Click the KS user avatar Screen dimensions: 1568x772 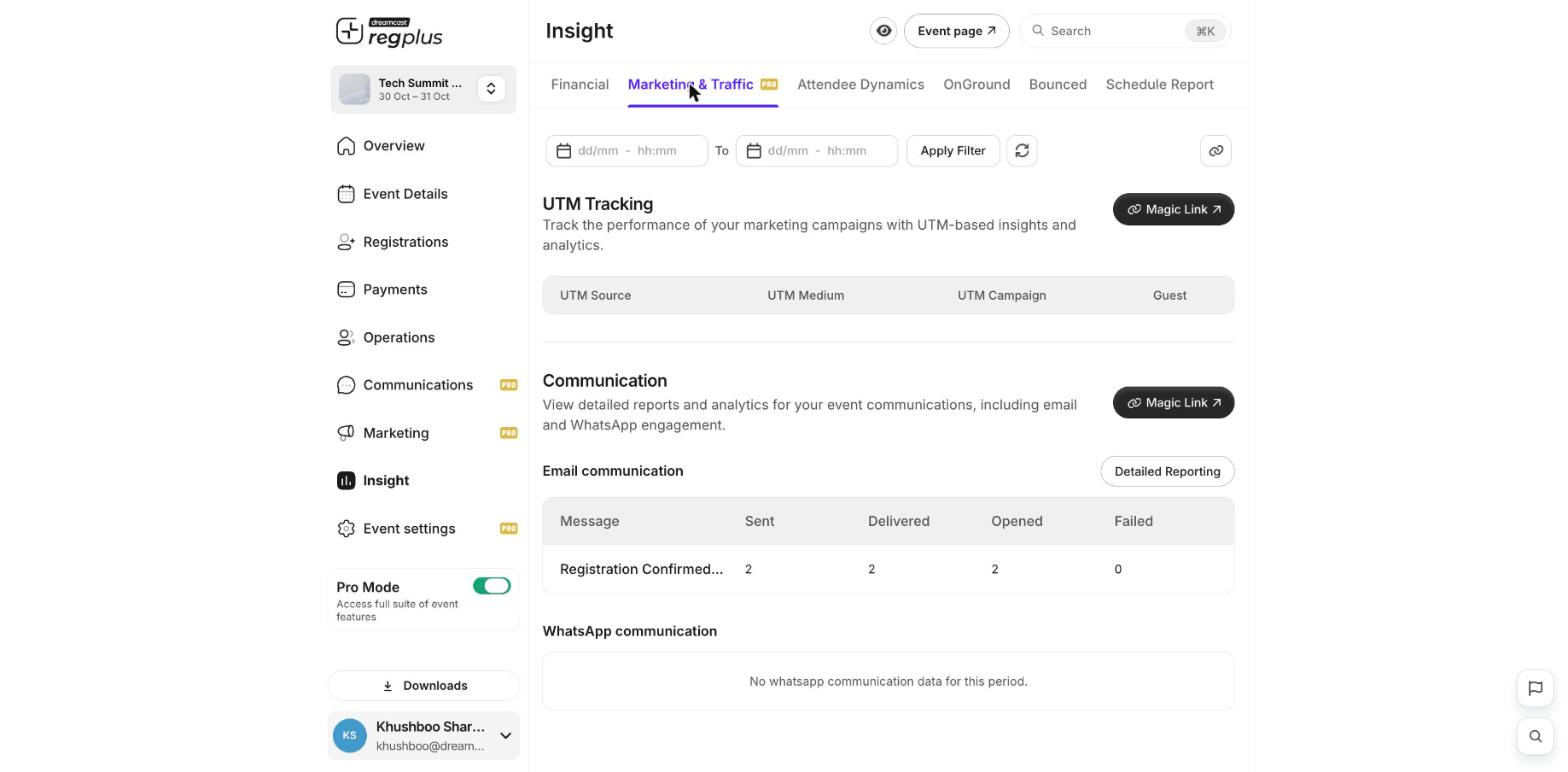pyautogui.click(x=350, y=736)
